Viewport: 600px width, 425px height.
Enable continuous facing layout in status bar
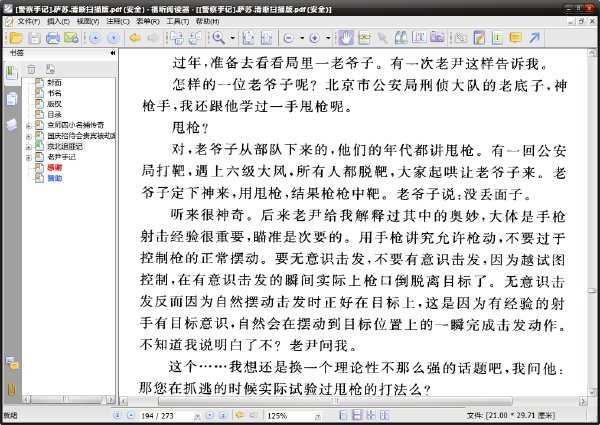[370, 415]
